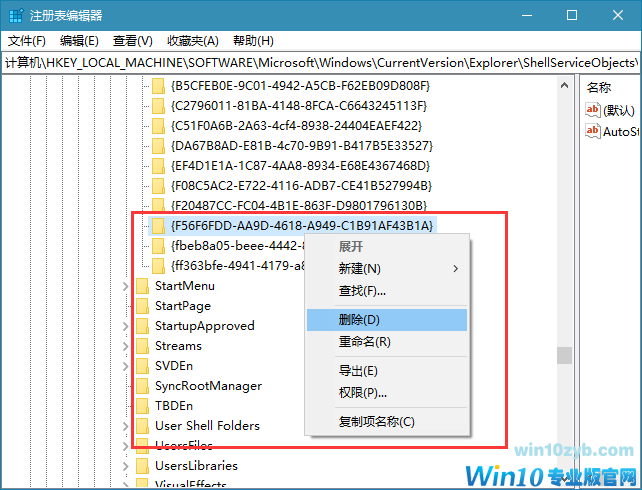Select the (默认) value entry
Image resolution: width=642 pixels, height=490 pixels.
coord(619,110)
